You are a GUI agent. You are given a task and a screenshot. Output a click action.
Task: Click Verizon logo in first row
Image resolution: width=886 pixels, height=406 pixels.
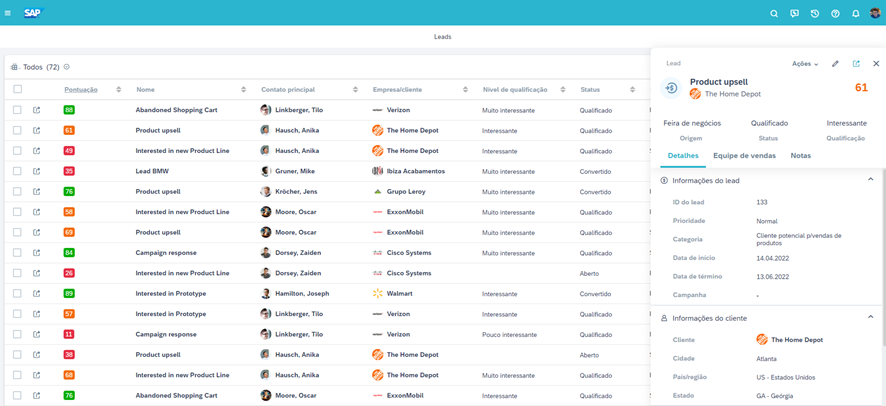coord(377,110)
